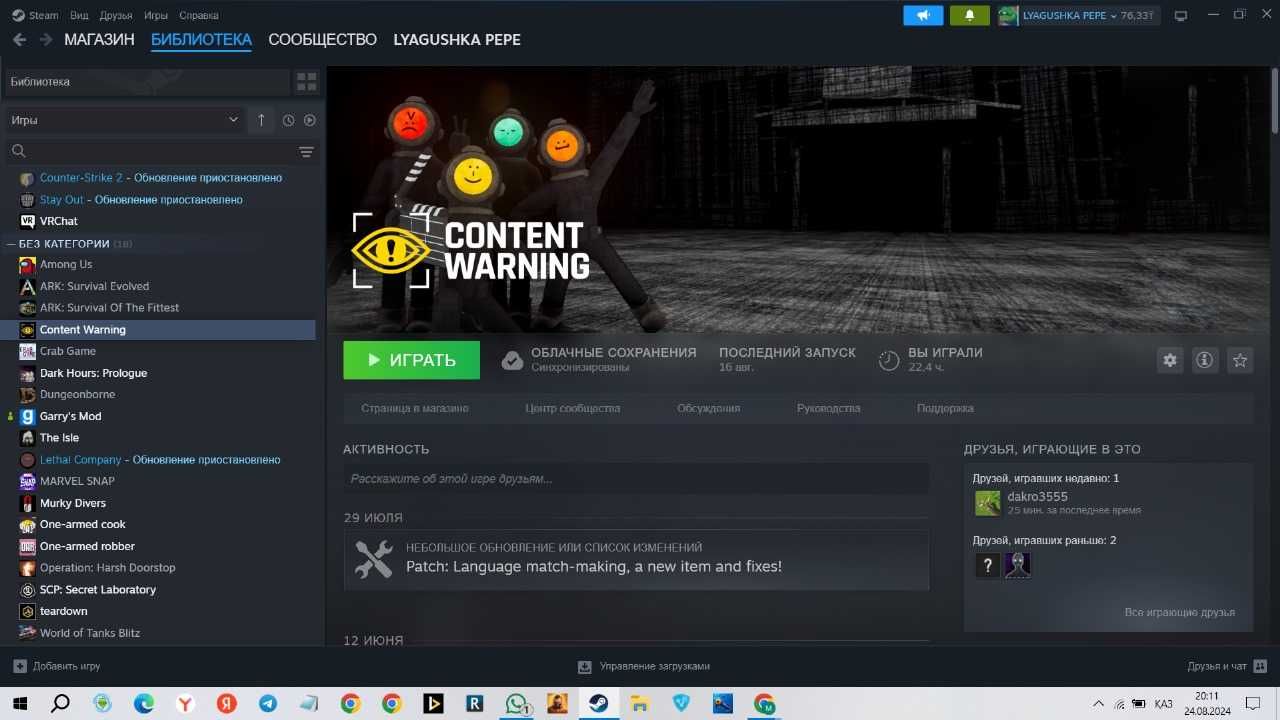Open game info icon
Image resolution: width=1280 pixels, height=720 pixels.
(1205, 360)
